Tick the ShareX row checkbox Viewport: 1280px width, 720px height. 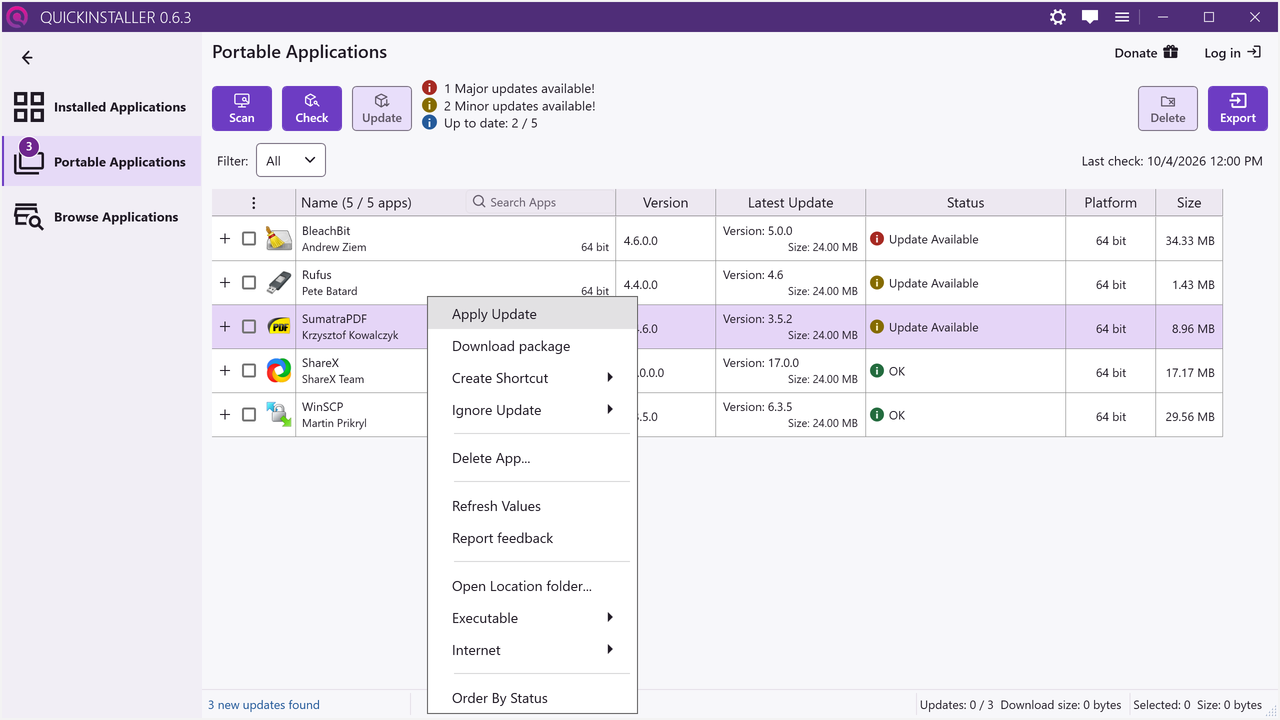249,371
